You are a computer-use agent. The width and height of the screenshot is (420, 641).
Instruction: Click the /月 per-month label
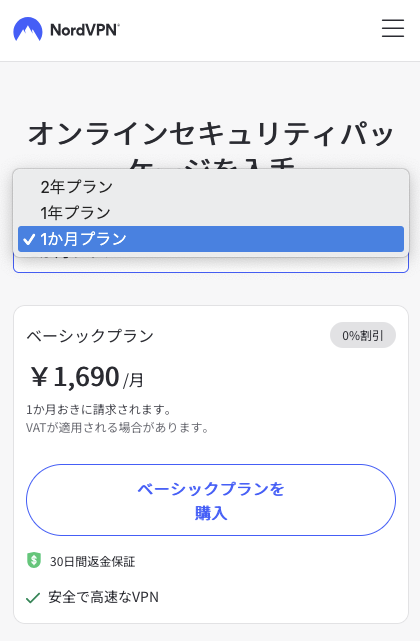[133, 380]
